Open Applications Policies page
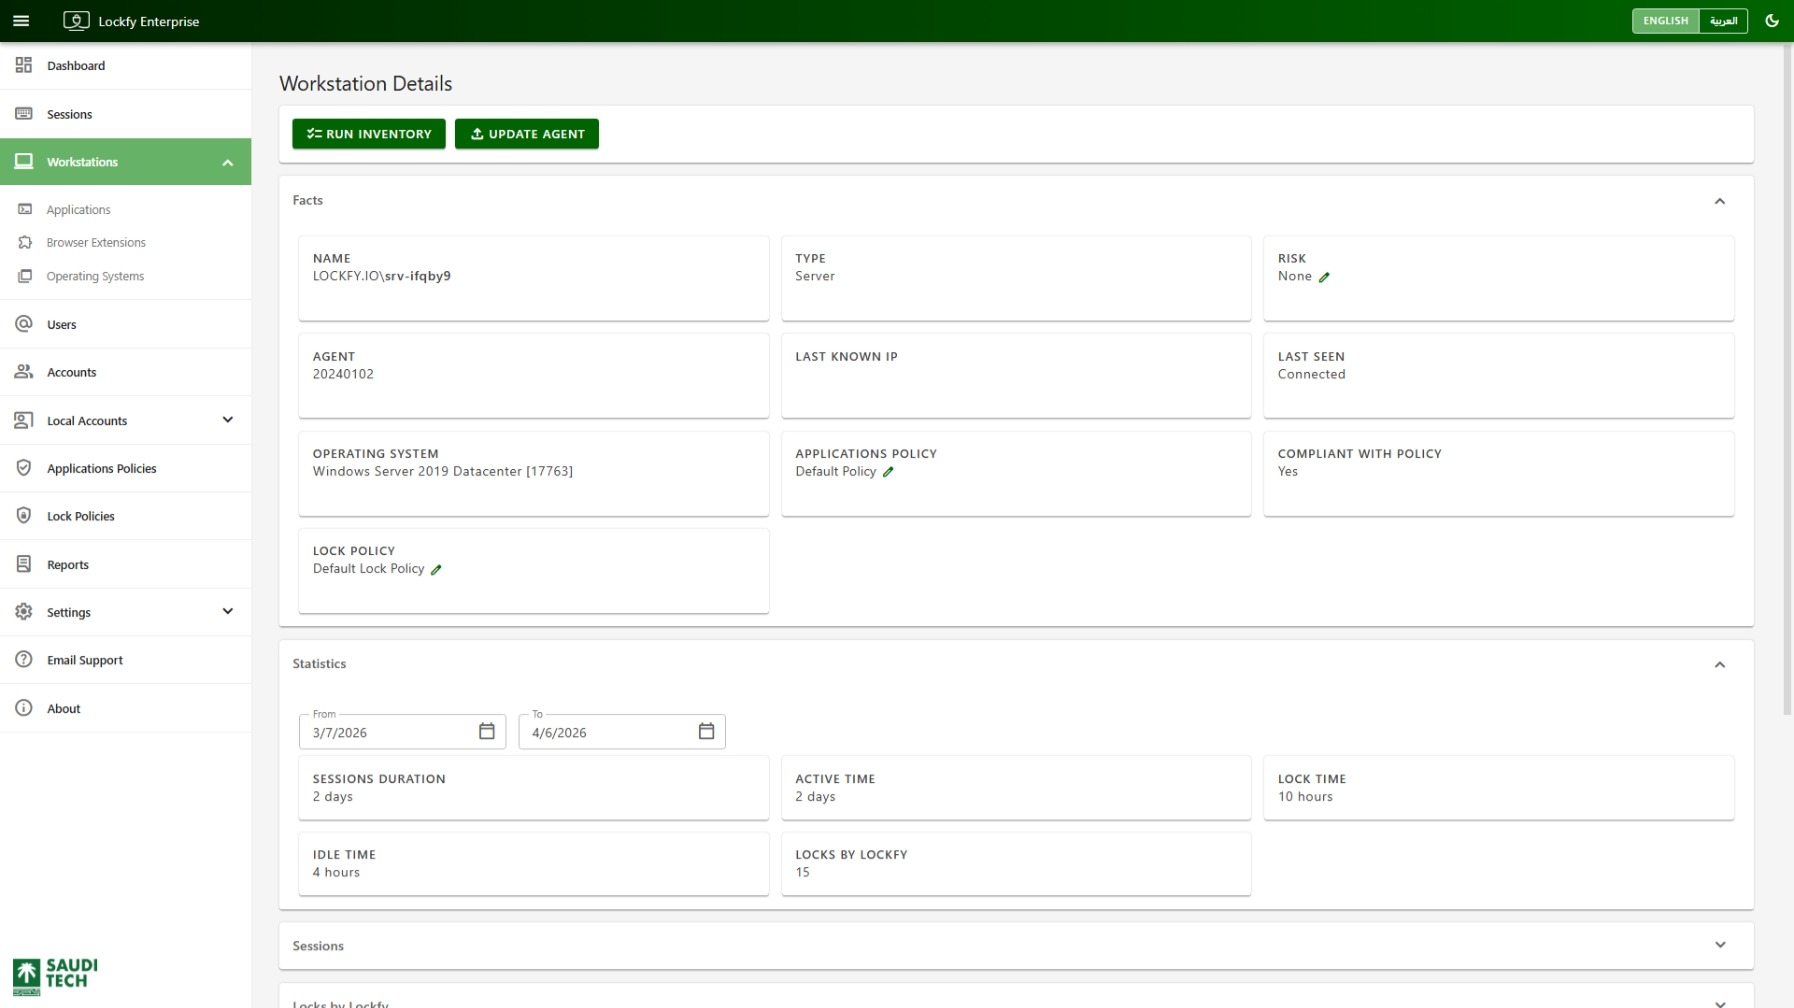Viewport: 1794px width, 1008px height. pos(125,468)
